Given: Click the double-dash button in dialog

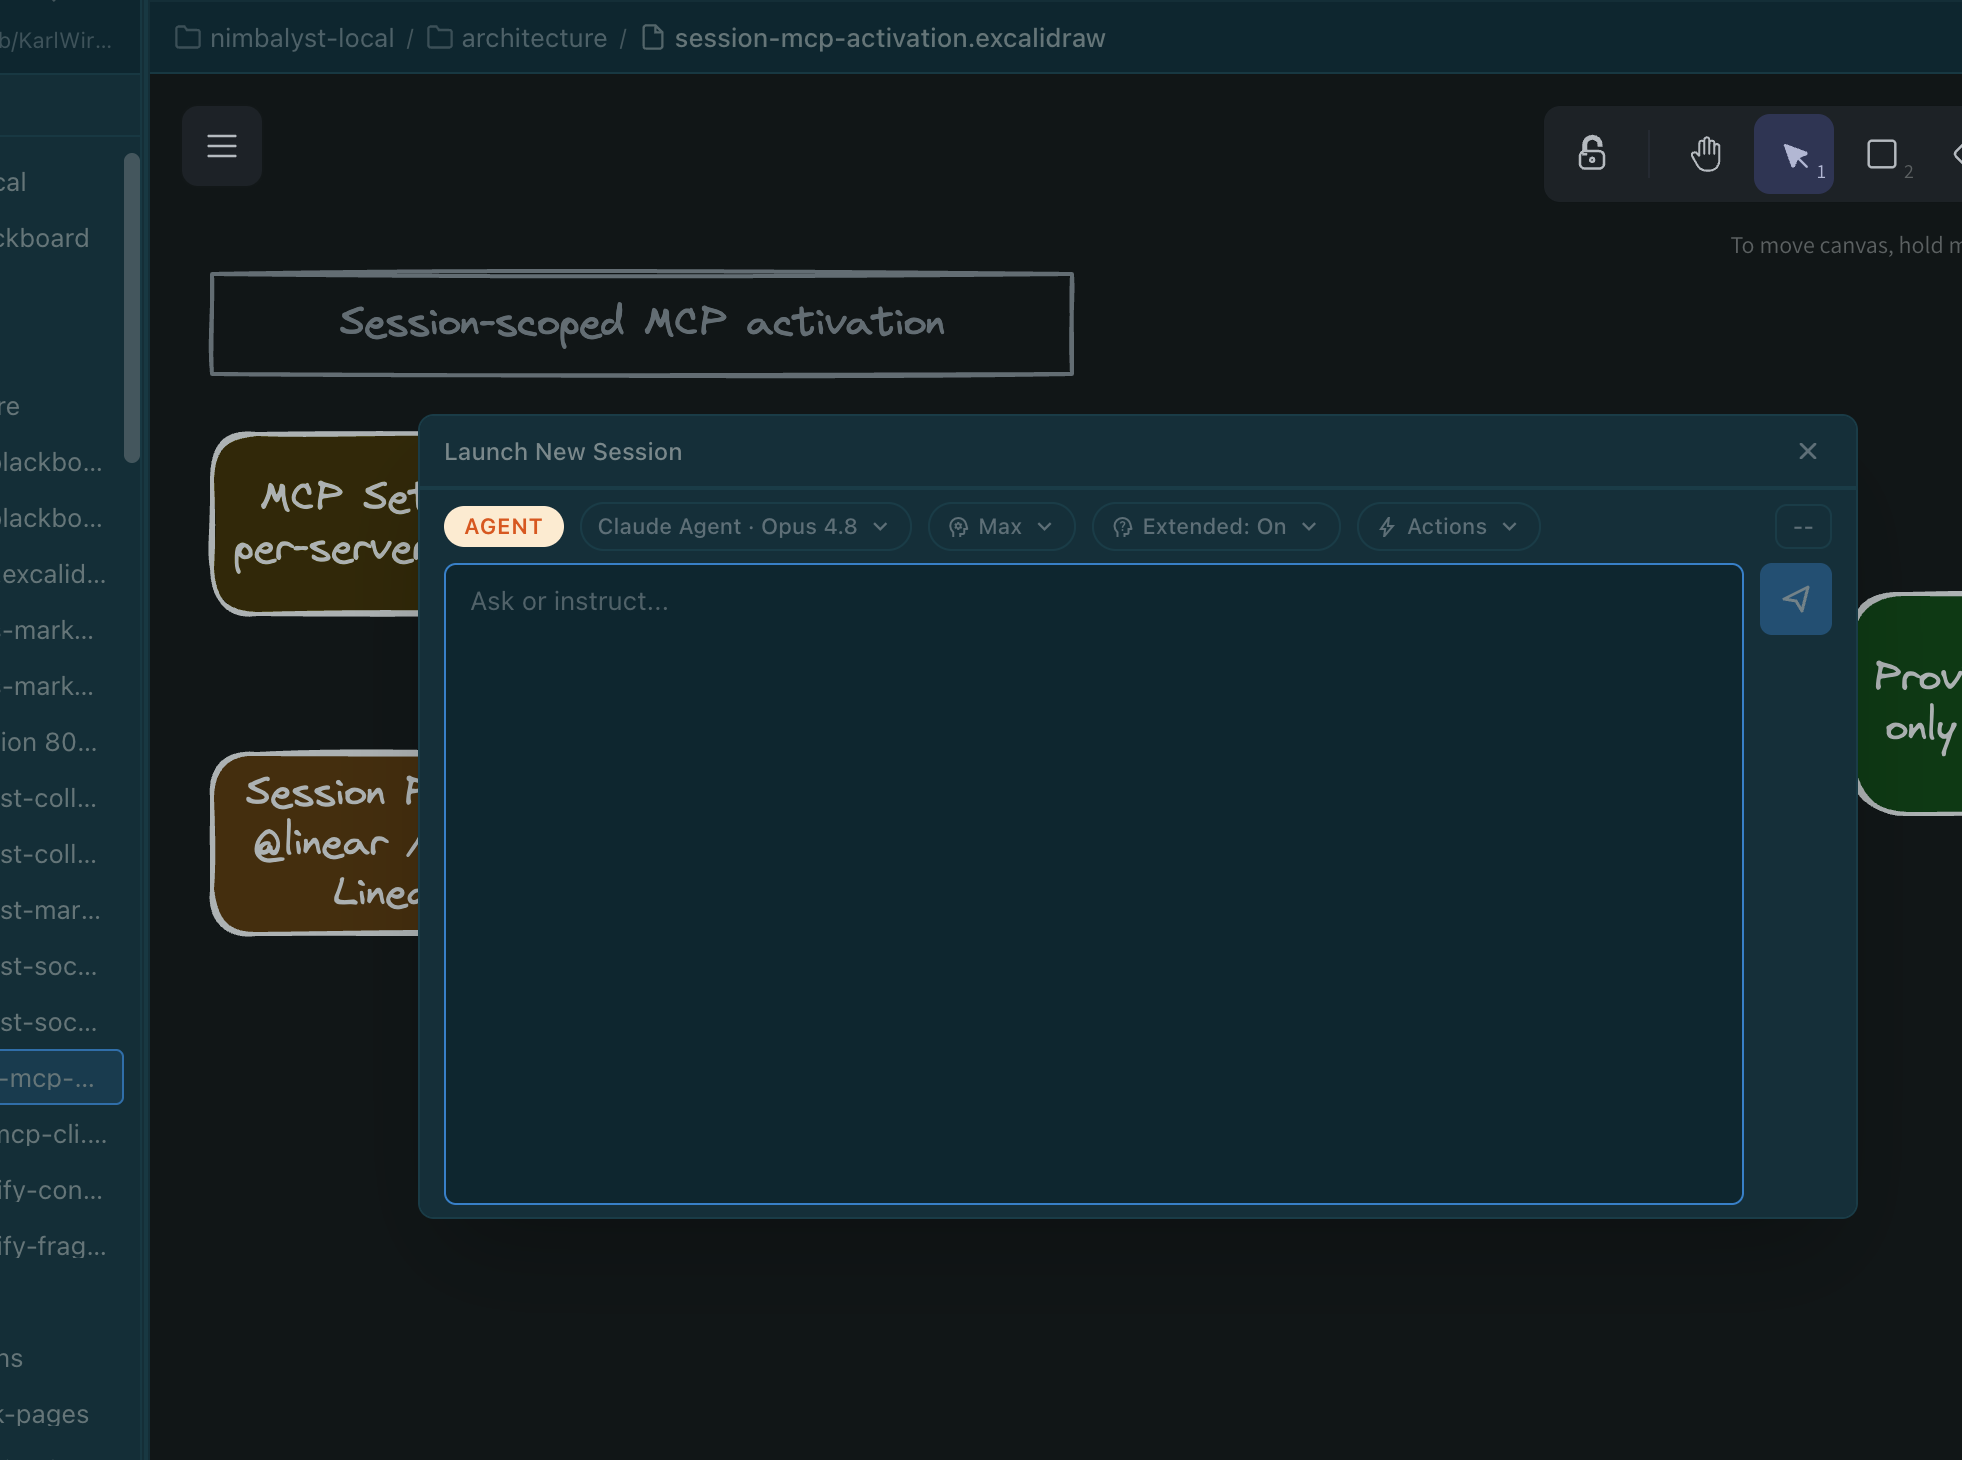Looking at the screenshot, I should click(x=1803, y=527).
